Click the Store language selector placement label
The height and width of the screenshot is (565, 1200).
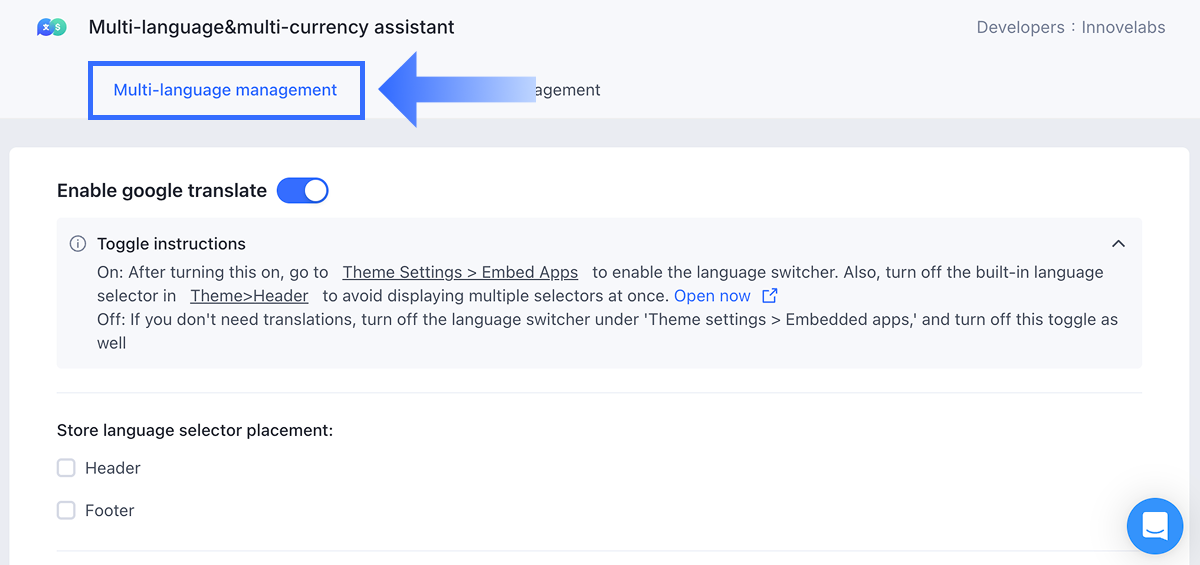pyautogui.click(x=195, y=430)
